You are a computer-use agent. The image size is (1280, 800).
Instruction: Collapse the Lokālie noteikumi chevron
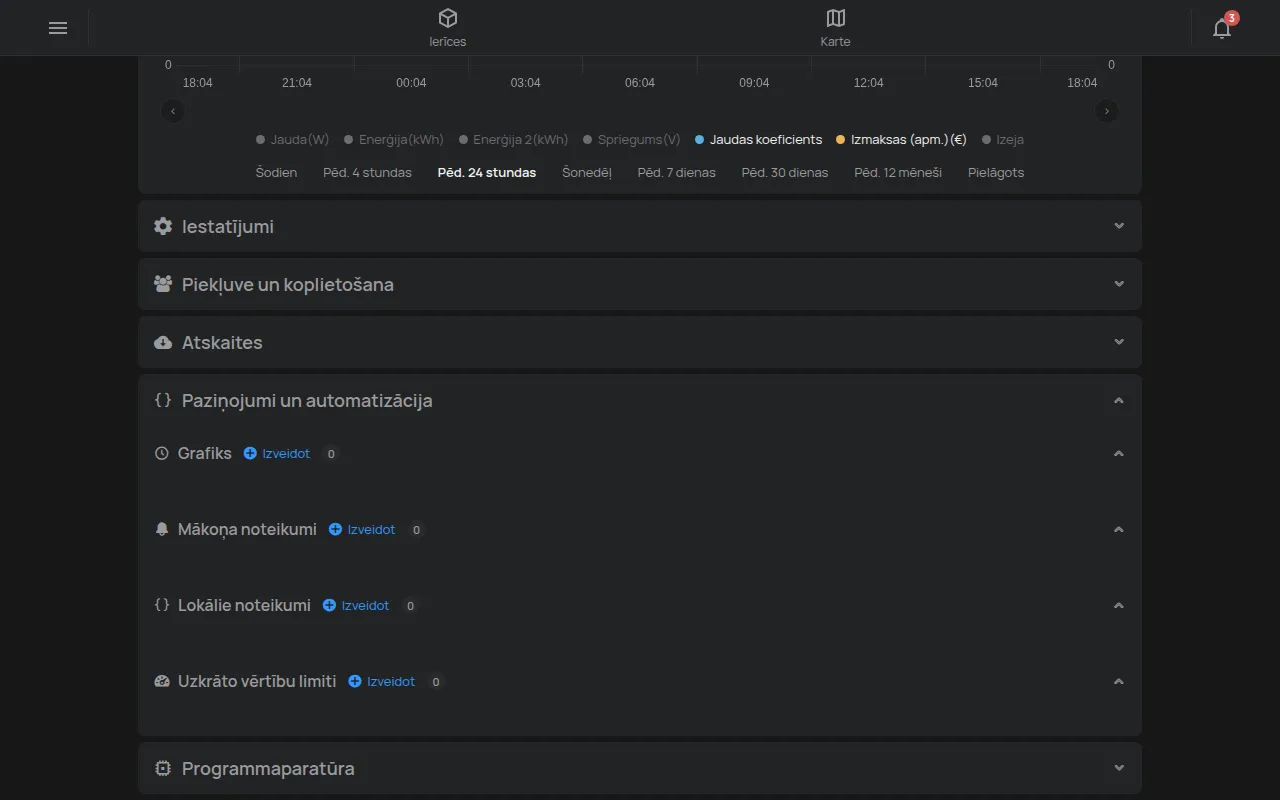1119,605
